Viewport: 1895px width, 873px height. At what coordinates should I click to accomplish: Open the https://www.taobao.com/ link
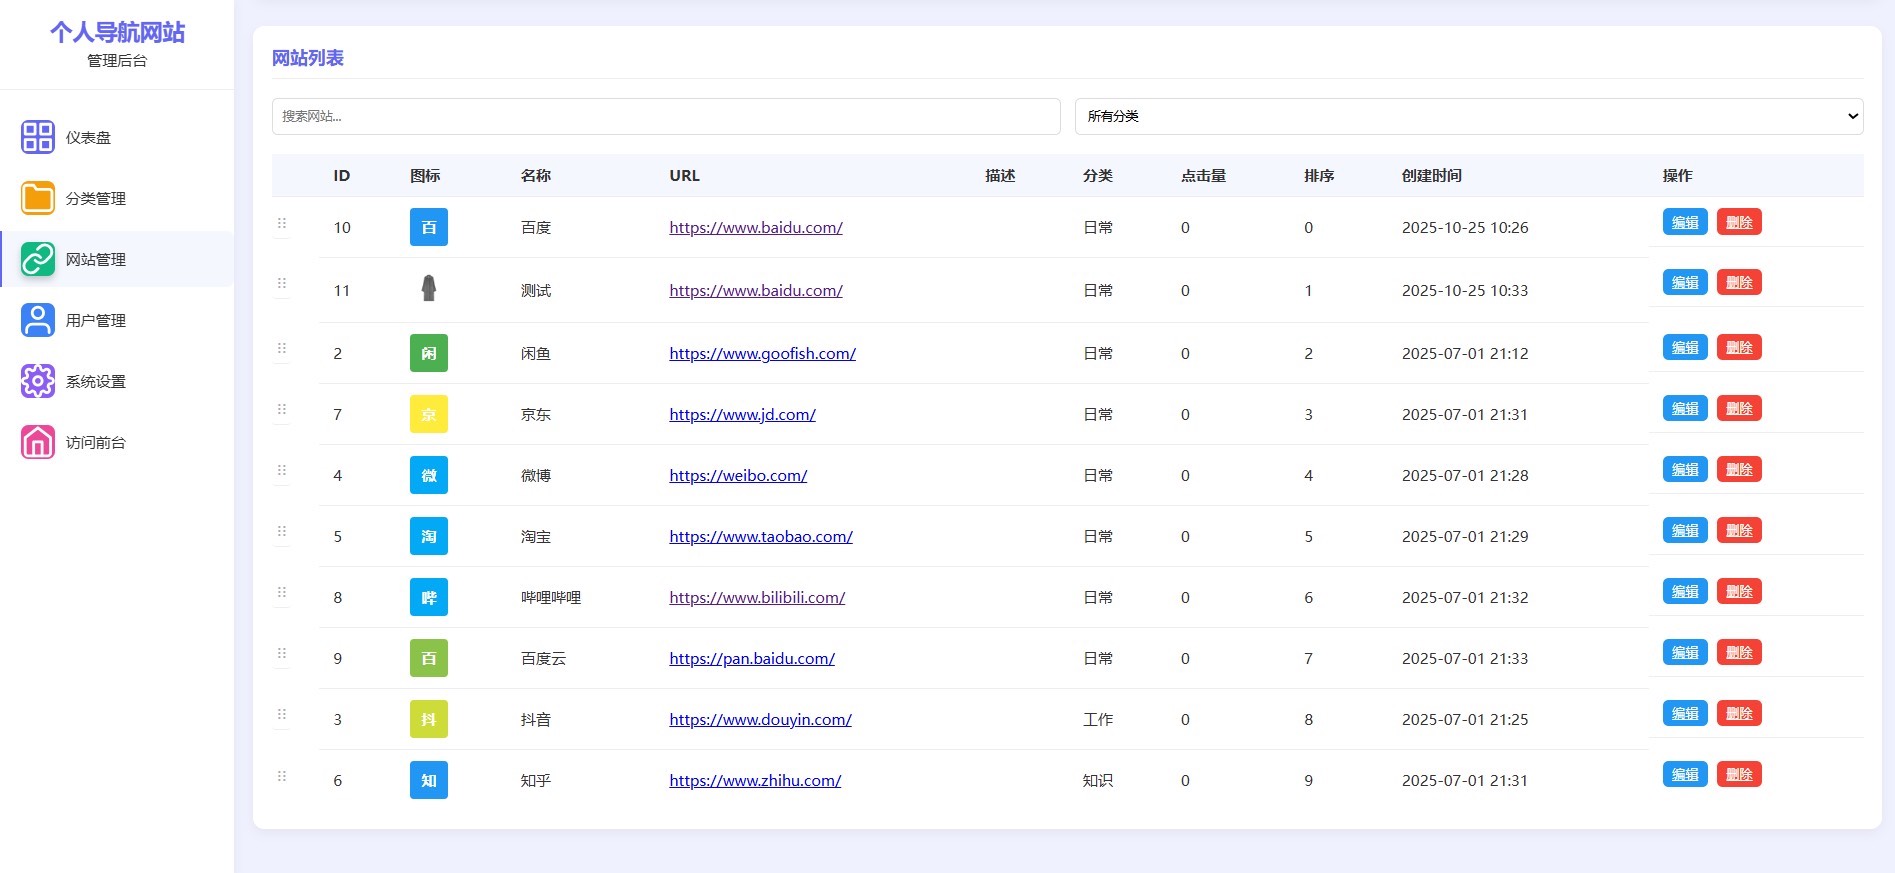[760, 536]
